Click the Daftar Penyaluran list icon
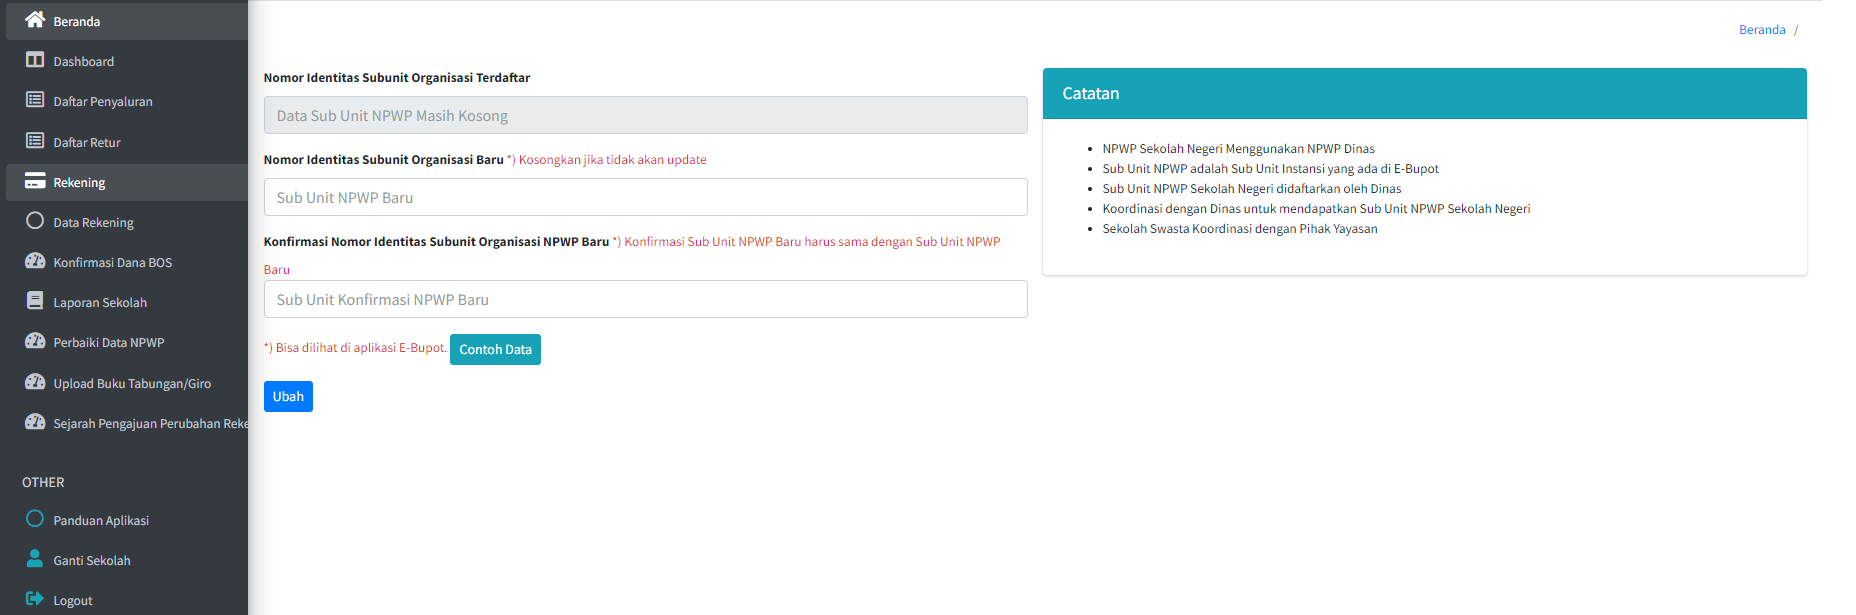This screenshot has width=1856, height=615. coord(35,100)
